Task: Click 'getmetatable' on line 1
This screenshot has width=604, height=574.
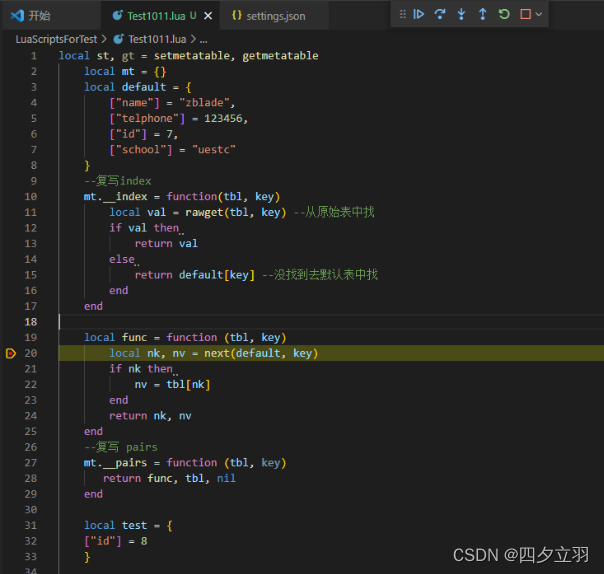Action: click(280, 56)
